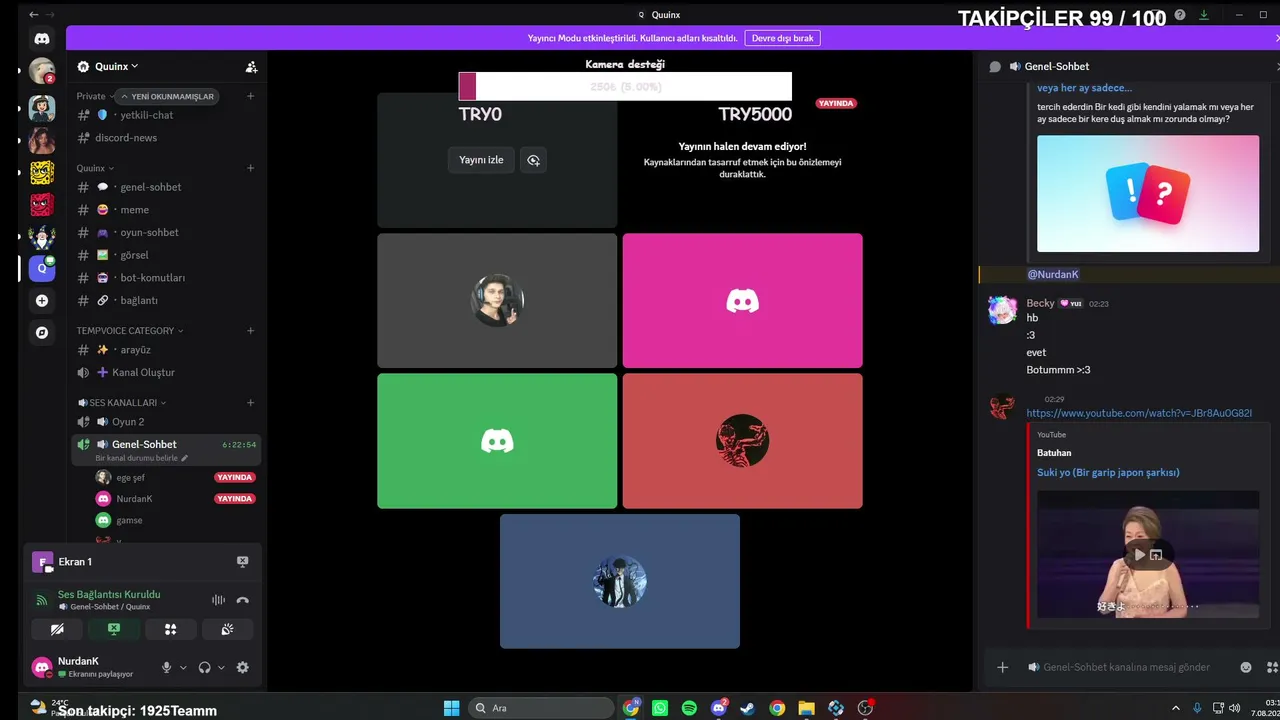
Task: Open the pop-out stream icon beside Yayını izle
Action: (x=533, y=160)
